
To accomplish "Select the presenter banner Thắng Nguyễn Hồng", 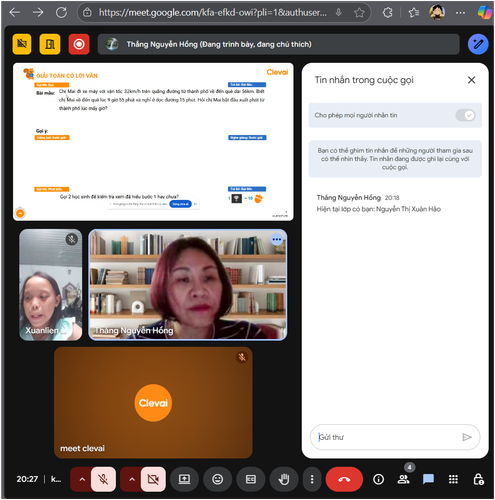I will [x=279, y=44].
